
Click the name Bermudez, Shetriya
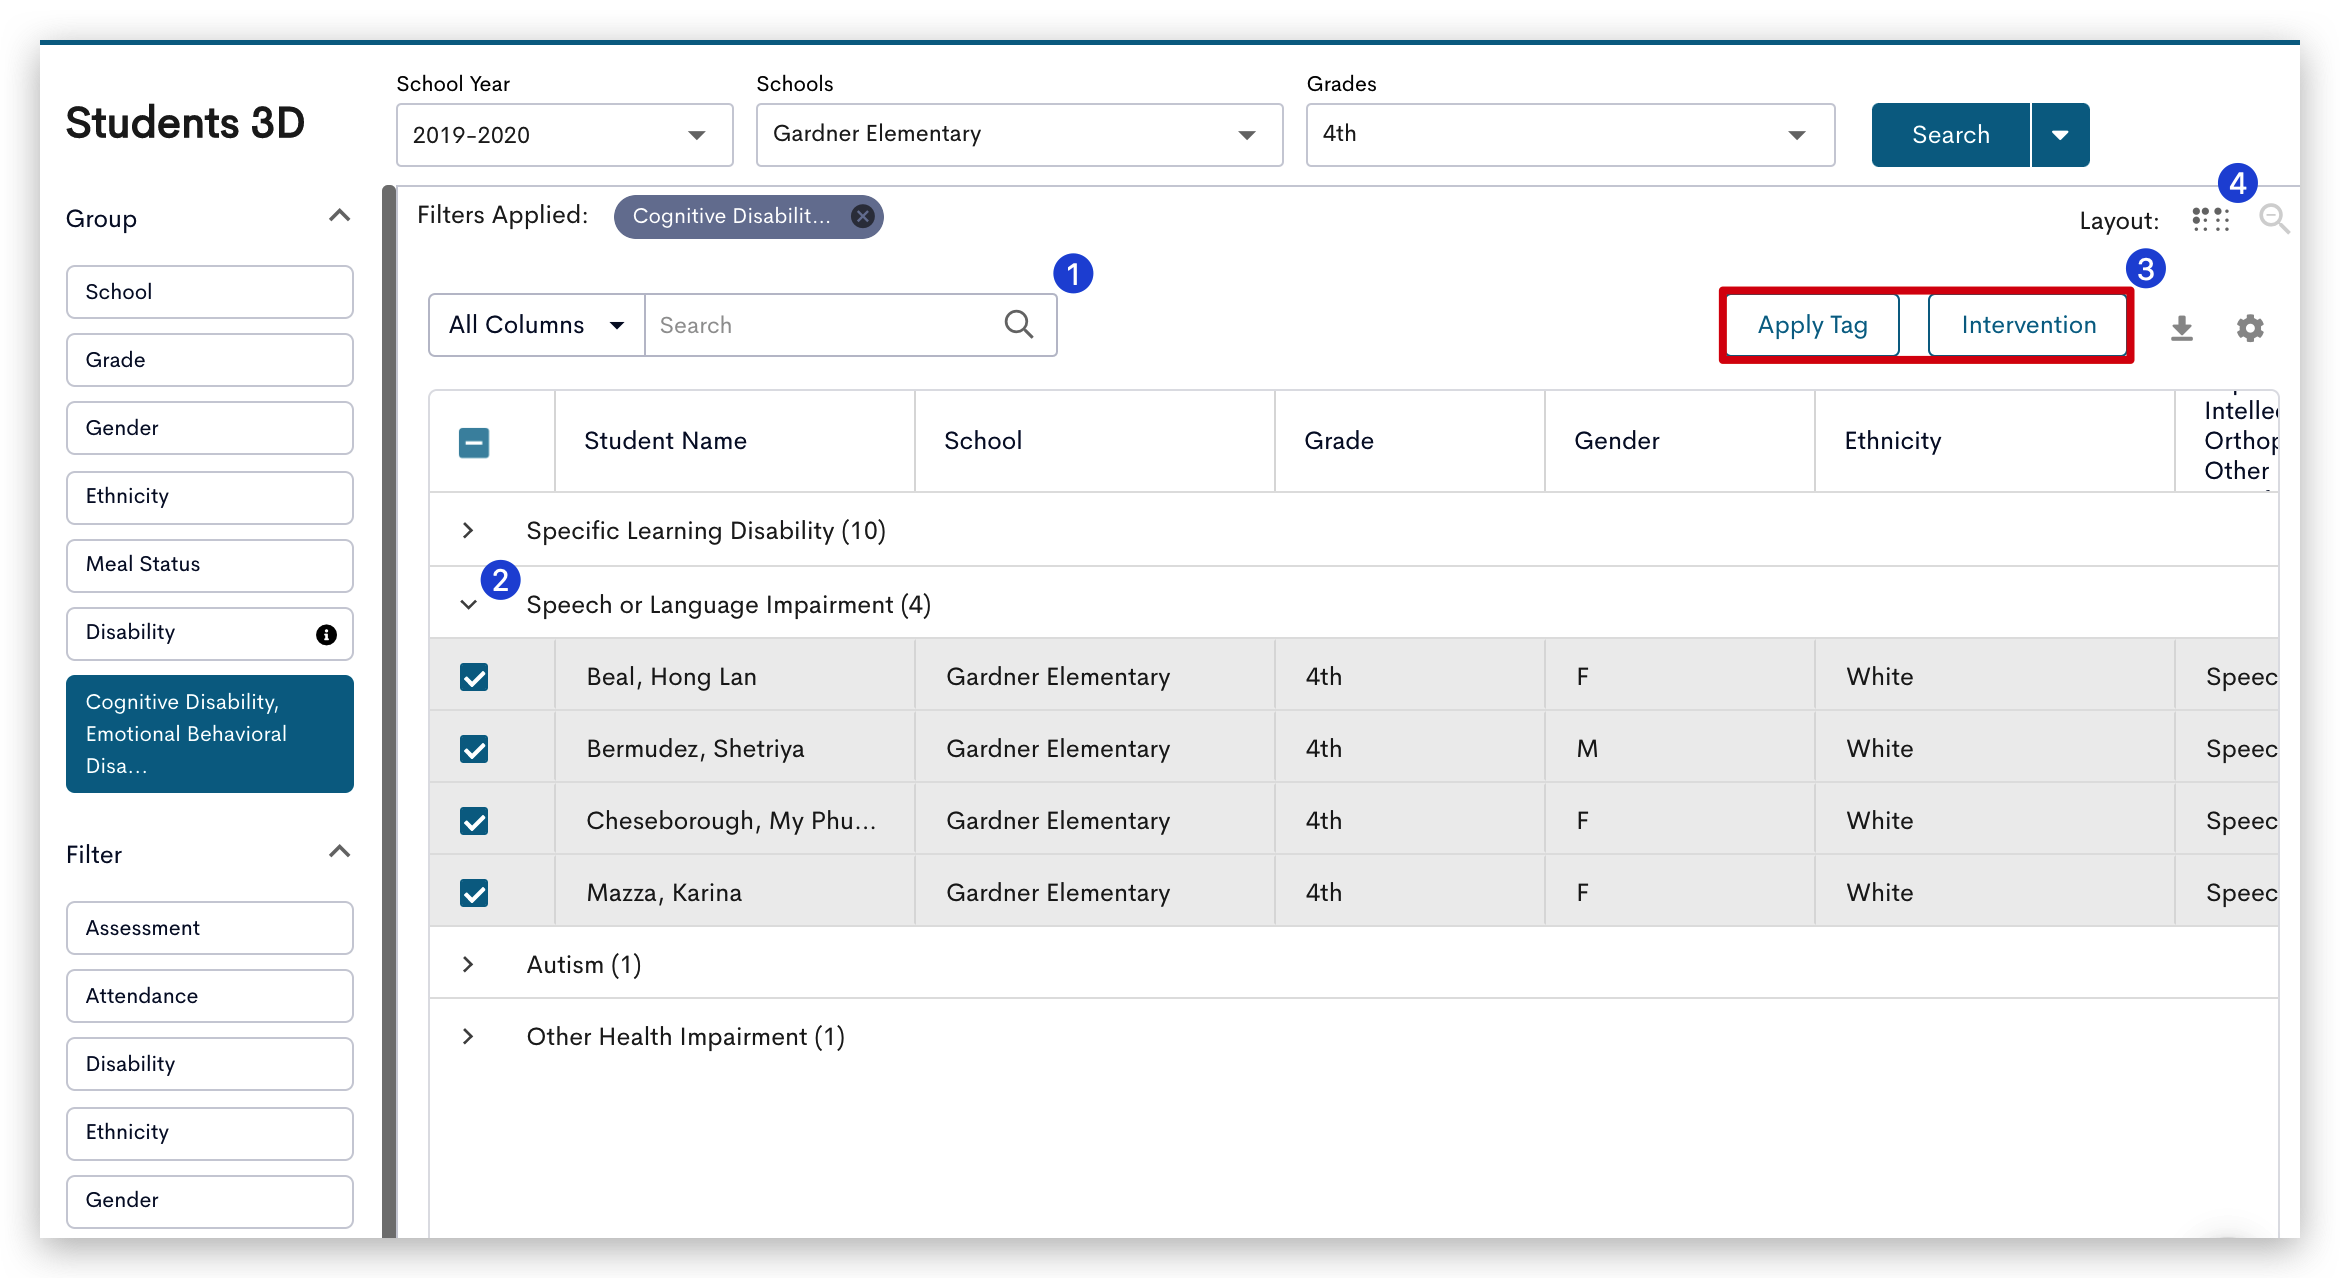point(695,749)
